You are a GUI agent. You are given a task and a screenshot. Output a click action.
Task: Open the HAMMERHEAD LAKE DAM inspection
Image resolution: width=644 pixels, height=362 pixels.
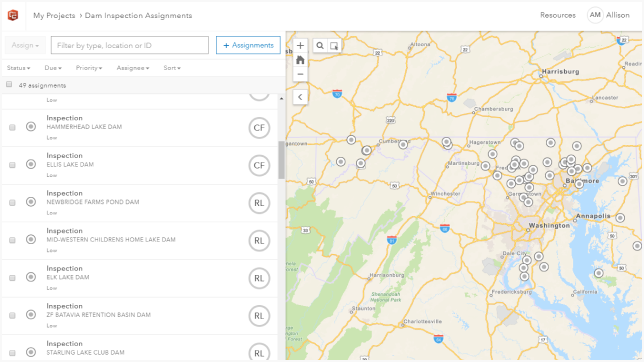coord(140,128)
